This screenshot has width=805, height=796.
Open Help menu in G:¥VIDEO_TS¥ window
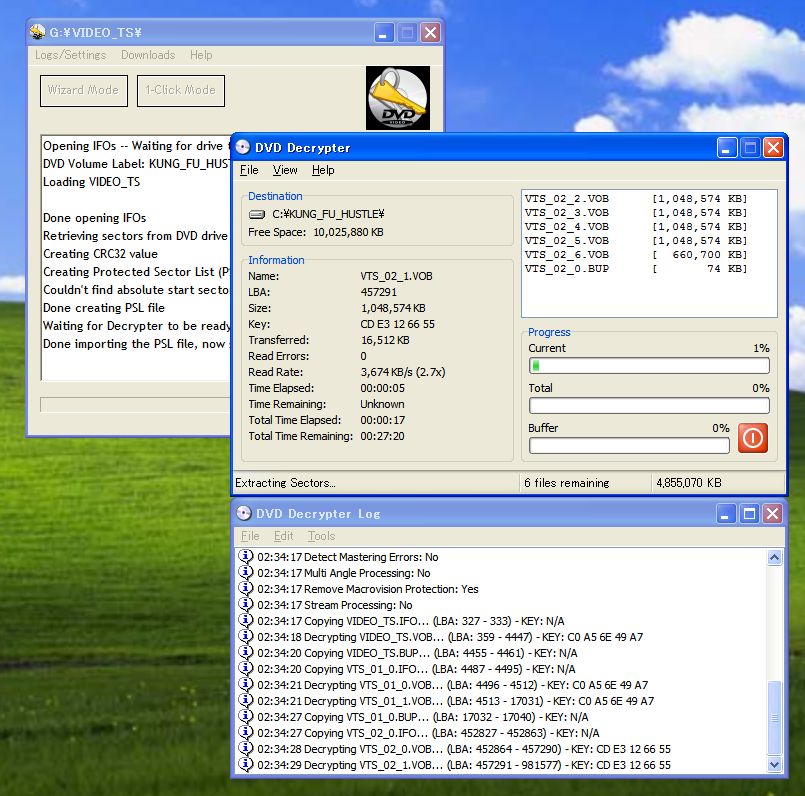tap(201, 55)
